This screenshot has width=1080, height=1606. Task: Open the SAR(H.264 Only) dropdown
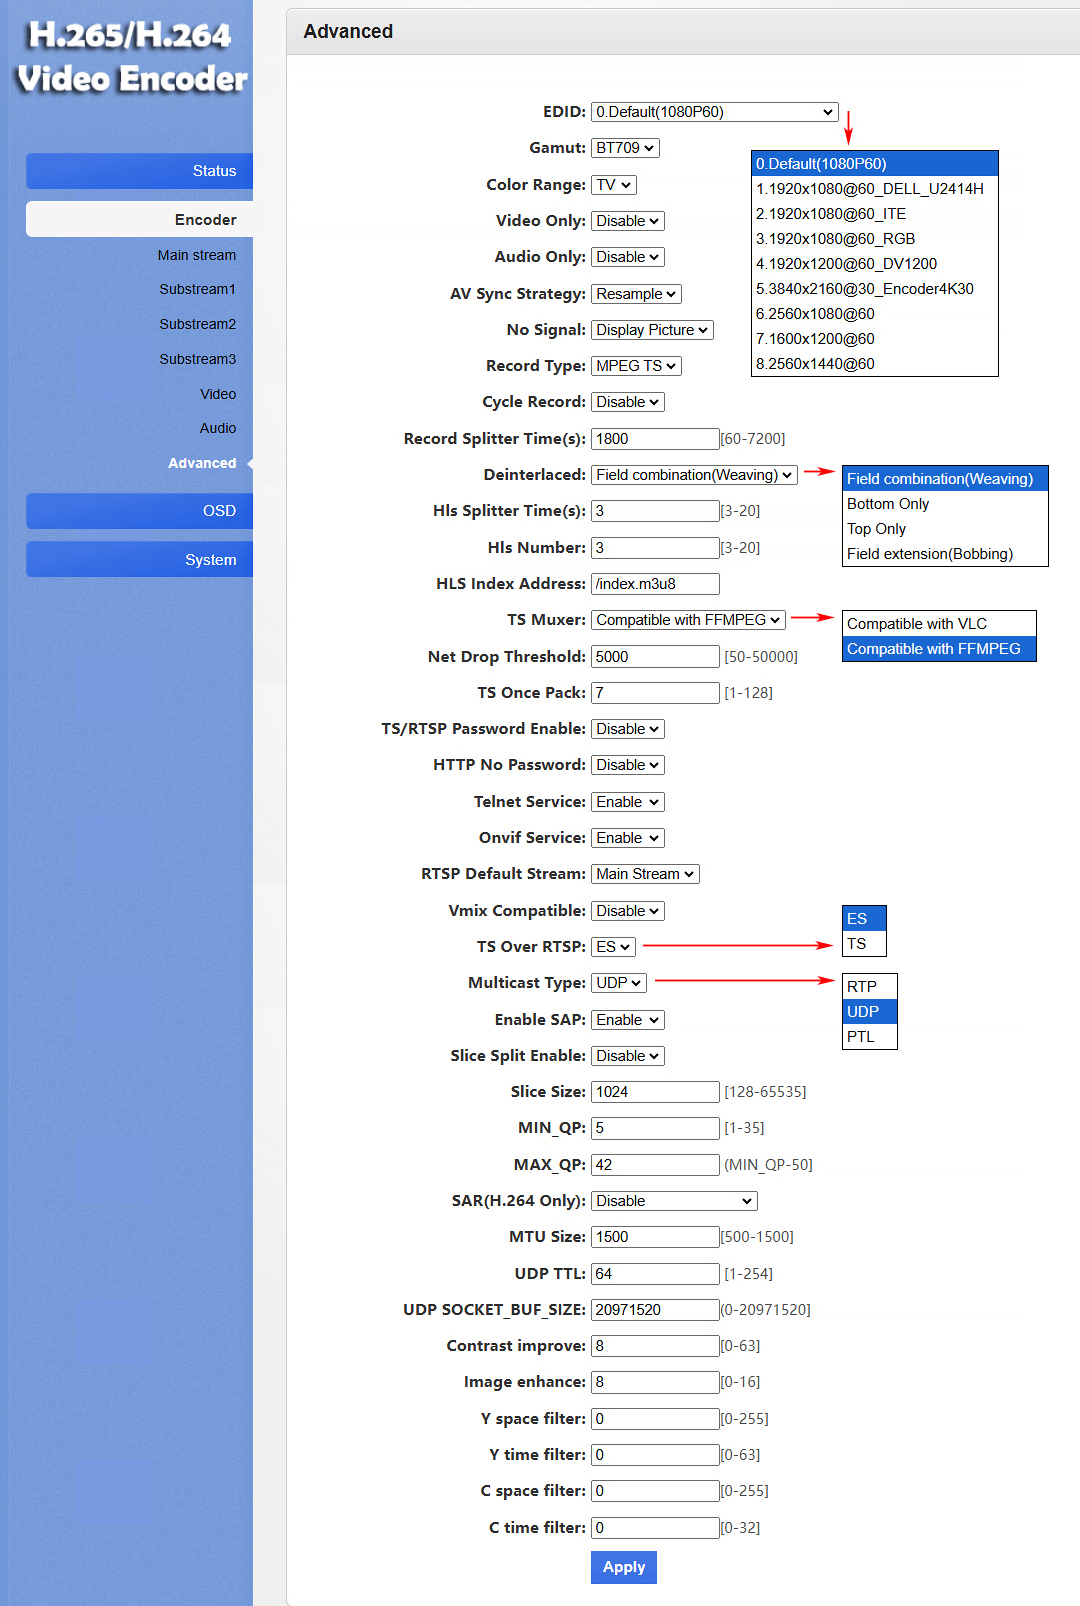click(674, 1201)
